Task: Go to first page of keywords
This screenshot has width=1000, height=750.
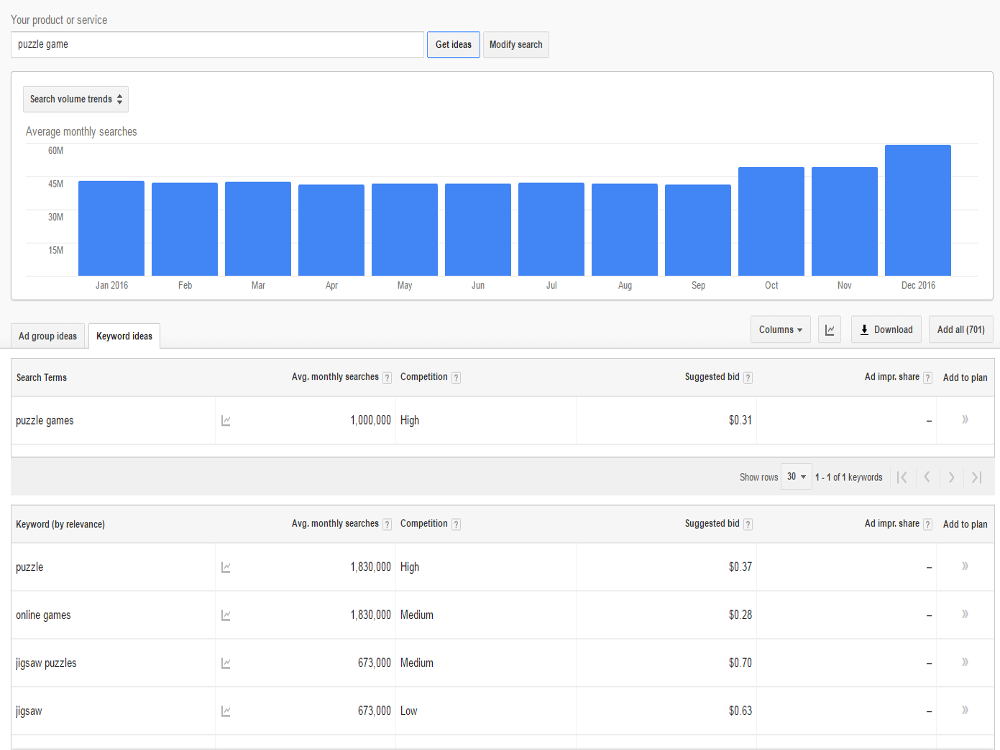Action: tap(902, 477)
